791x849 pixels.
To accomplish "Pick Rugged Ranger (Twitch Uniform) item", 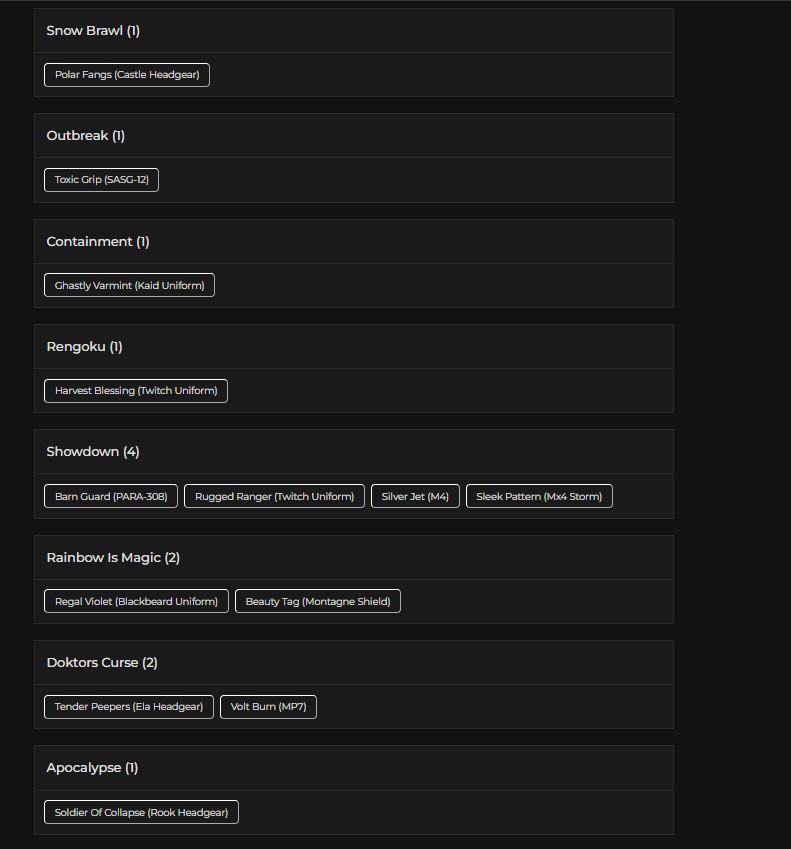I will (274, 496).
